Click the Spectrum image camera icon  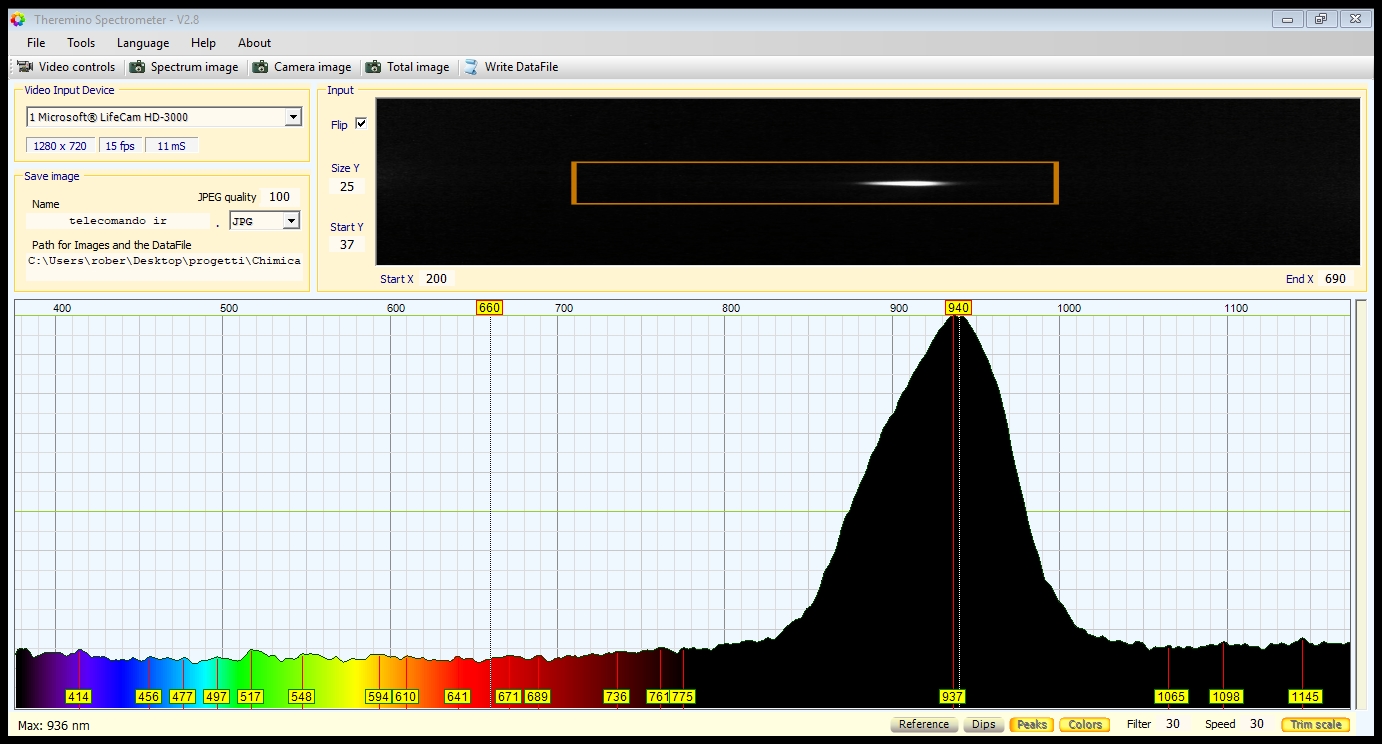(138, 67)
